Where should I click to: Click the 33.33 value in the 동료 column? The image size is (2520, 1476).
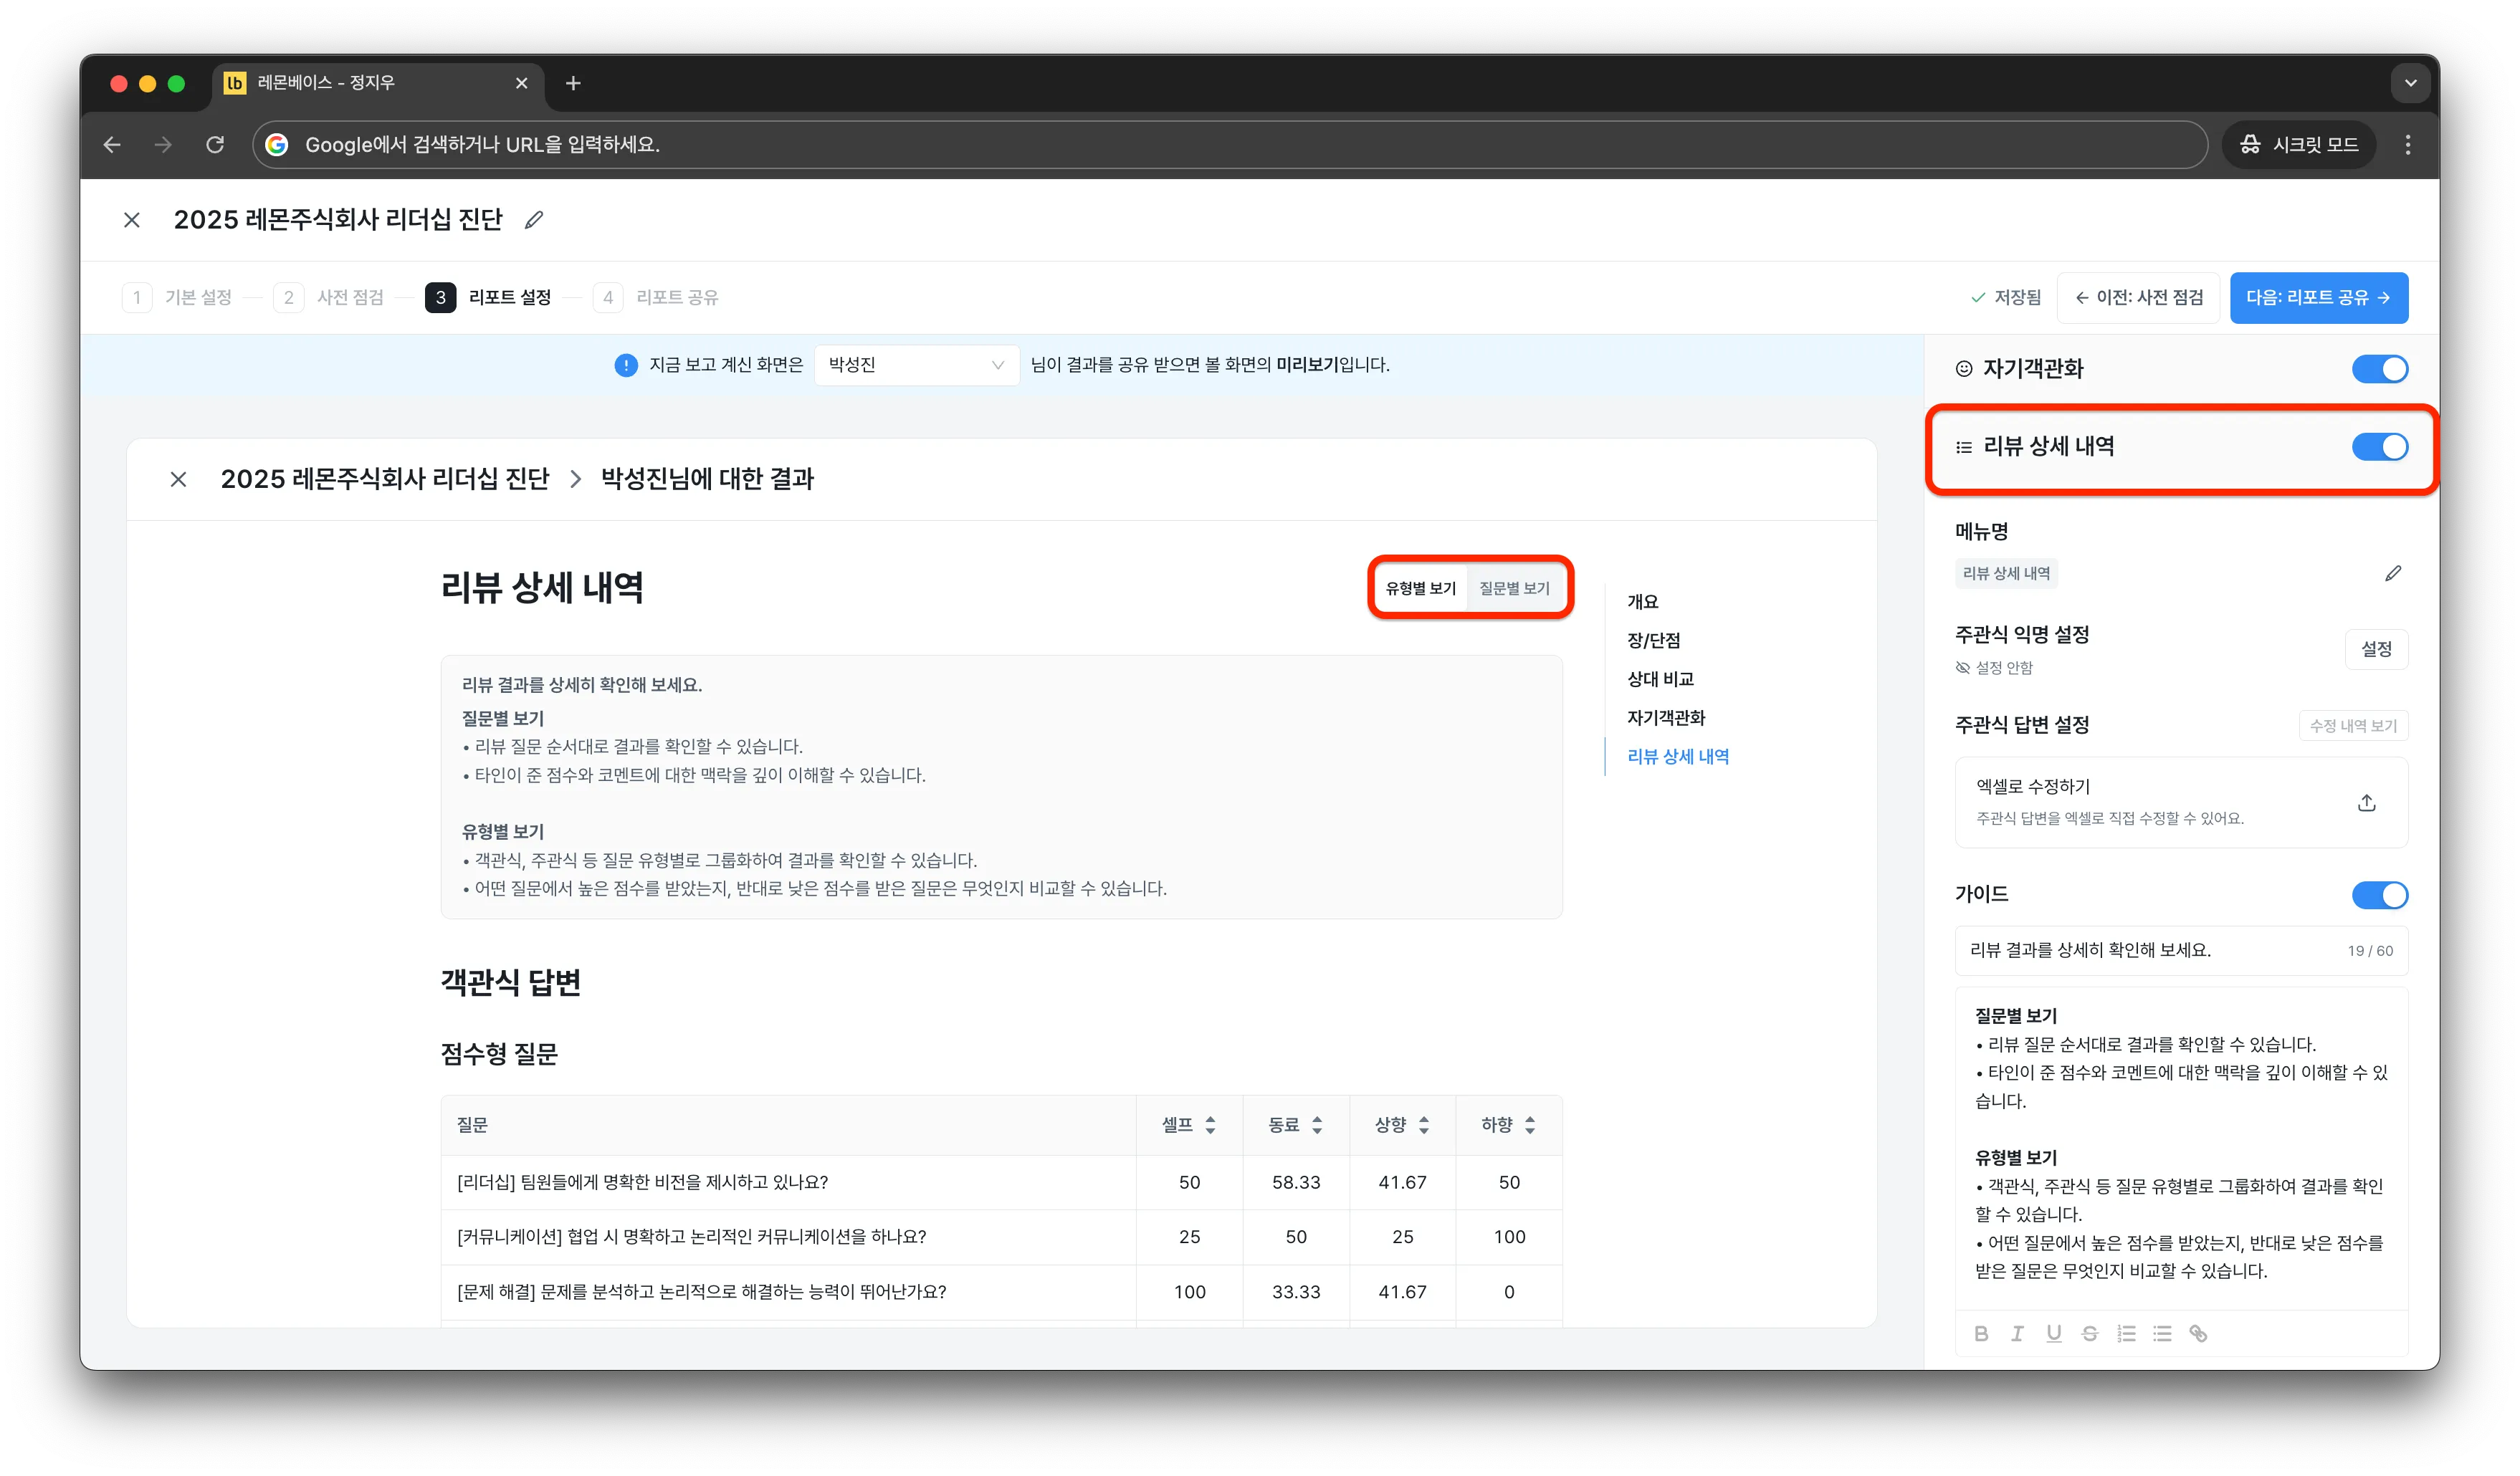1296,1293
